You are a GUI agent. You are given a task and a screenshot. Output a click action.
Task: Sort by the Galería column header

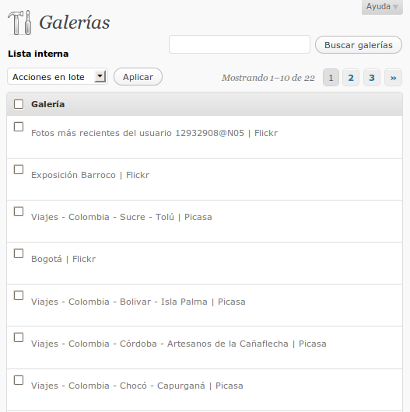48,104
